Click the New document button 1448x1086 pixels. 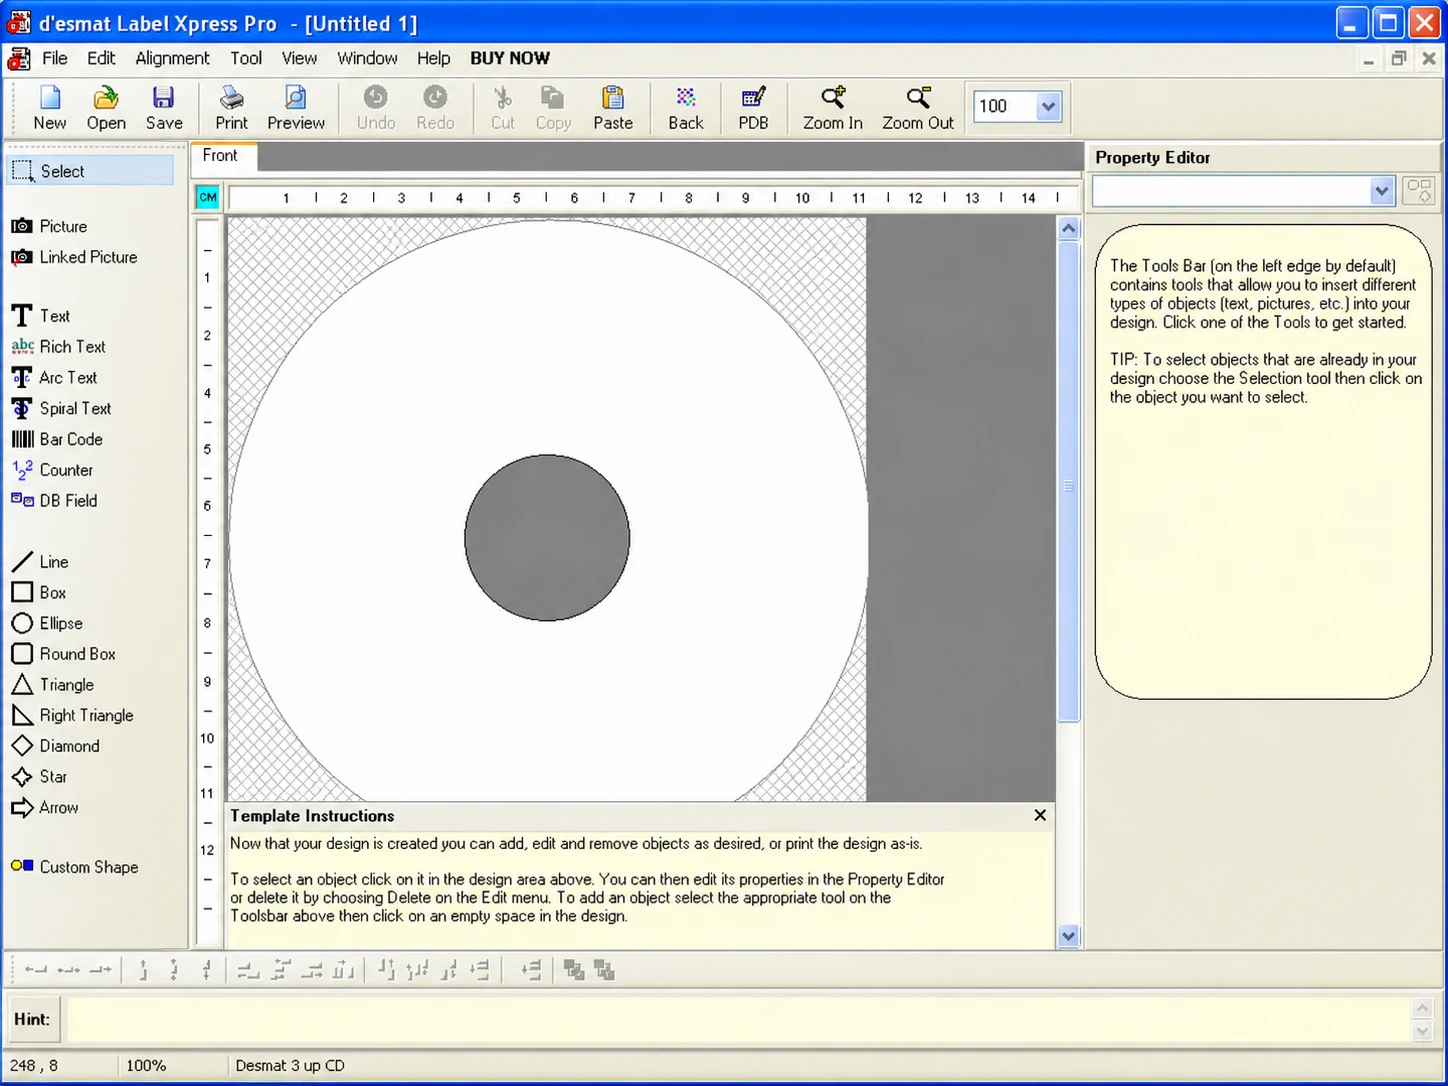point(50,108)
